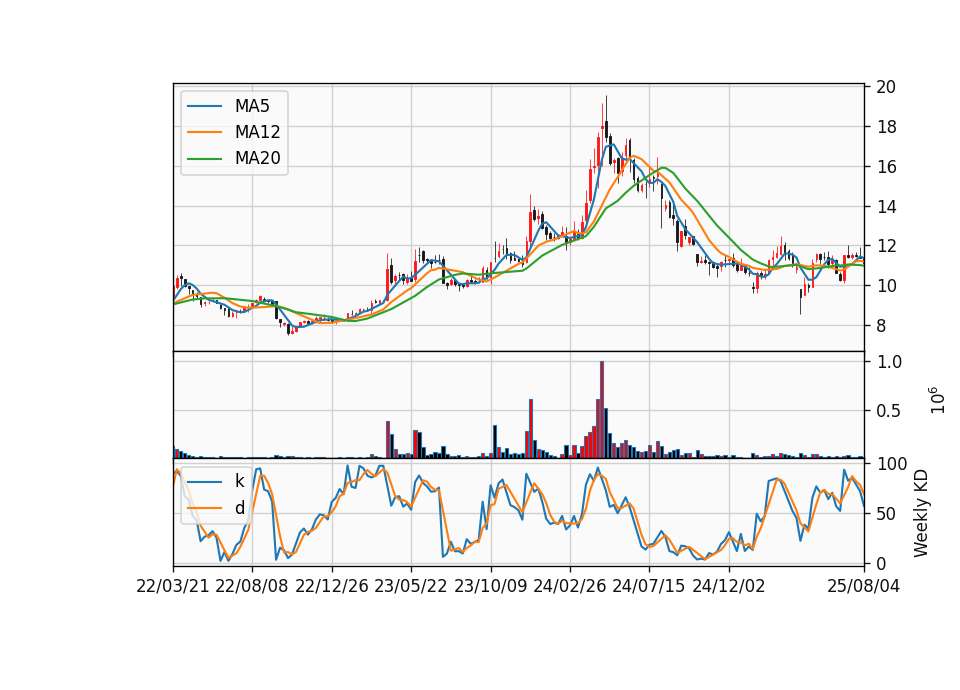960x690 pixels.
Task: Click the 24/02/26 date axis label
Action: coord(569,586)
